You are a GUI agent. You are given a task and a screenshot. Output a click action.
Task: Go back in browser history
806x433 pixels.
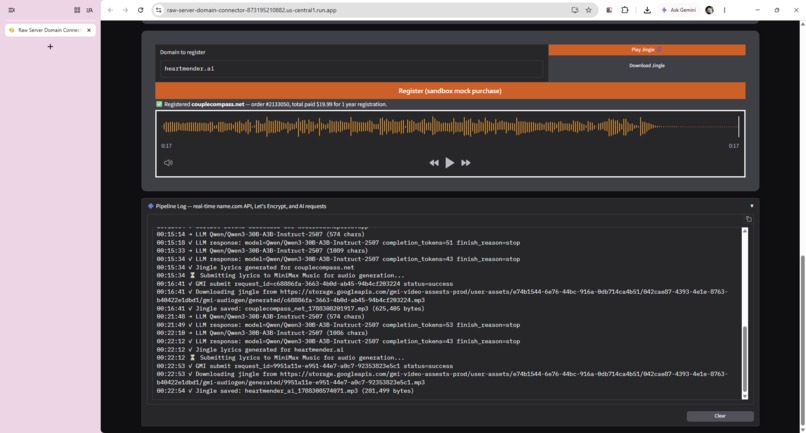click(111, 10)
